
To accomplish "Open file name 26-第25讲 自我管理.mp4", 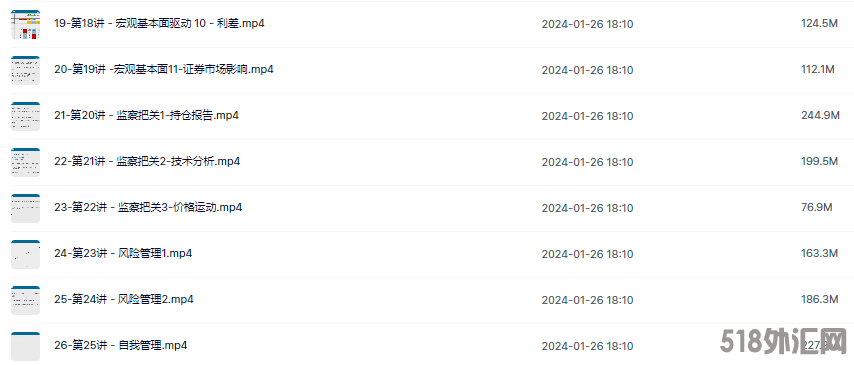I will point(121,345).
